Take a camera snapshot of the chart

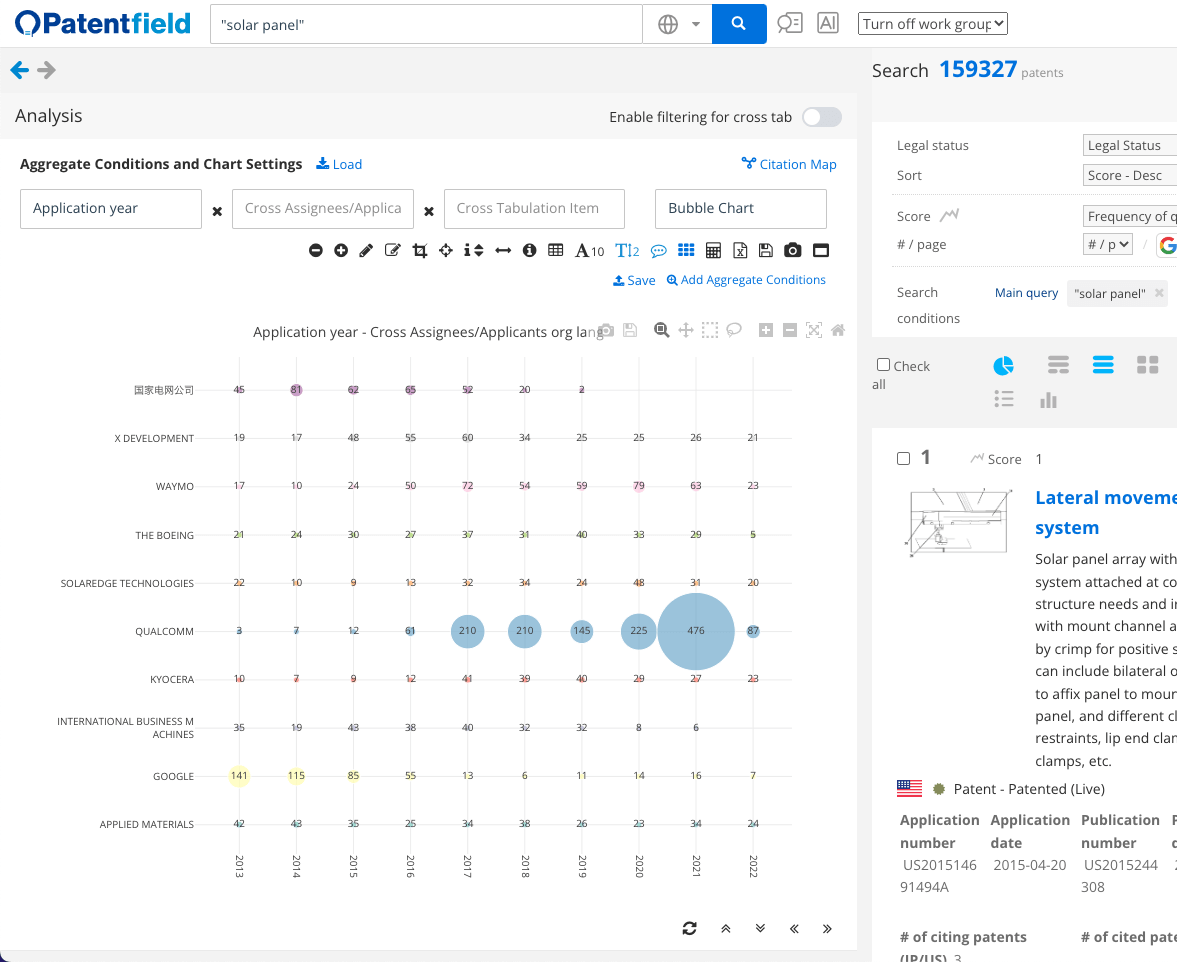793,250
